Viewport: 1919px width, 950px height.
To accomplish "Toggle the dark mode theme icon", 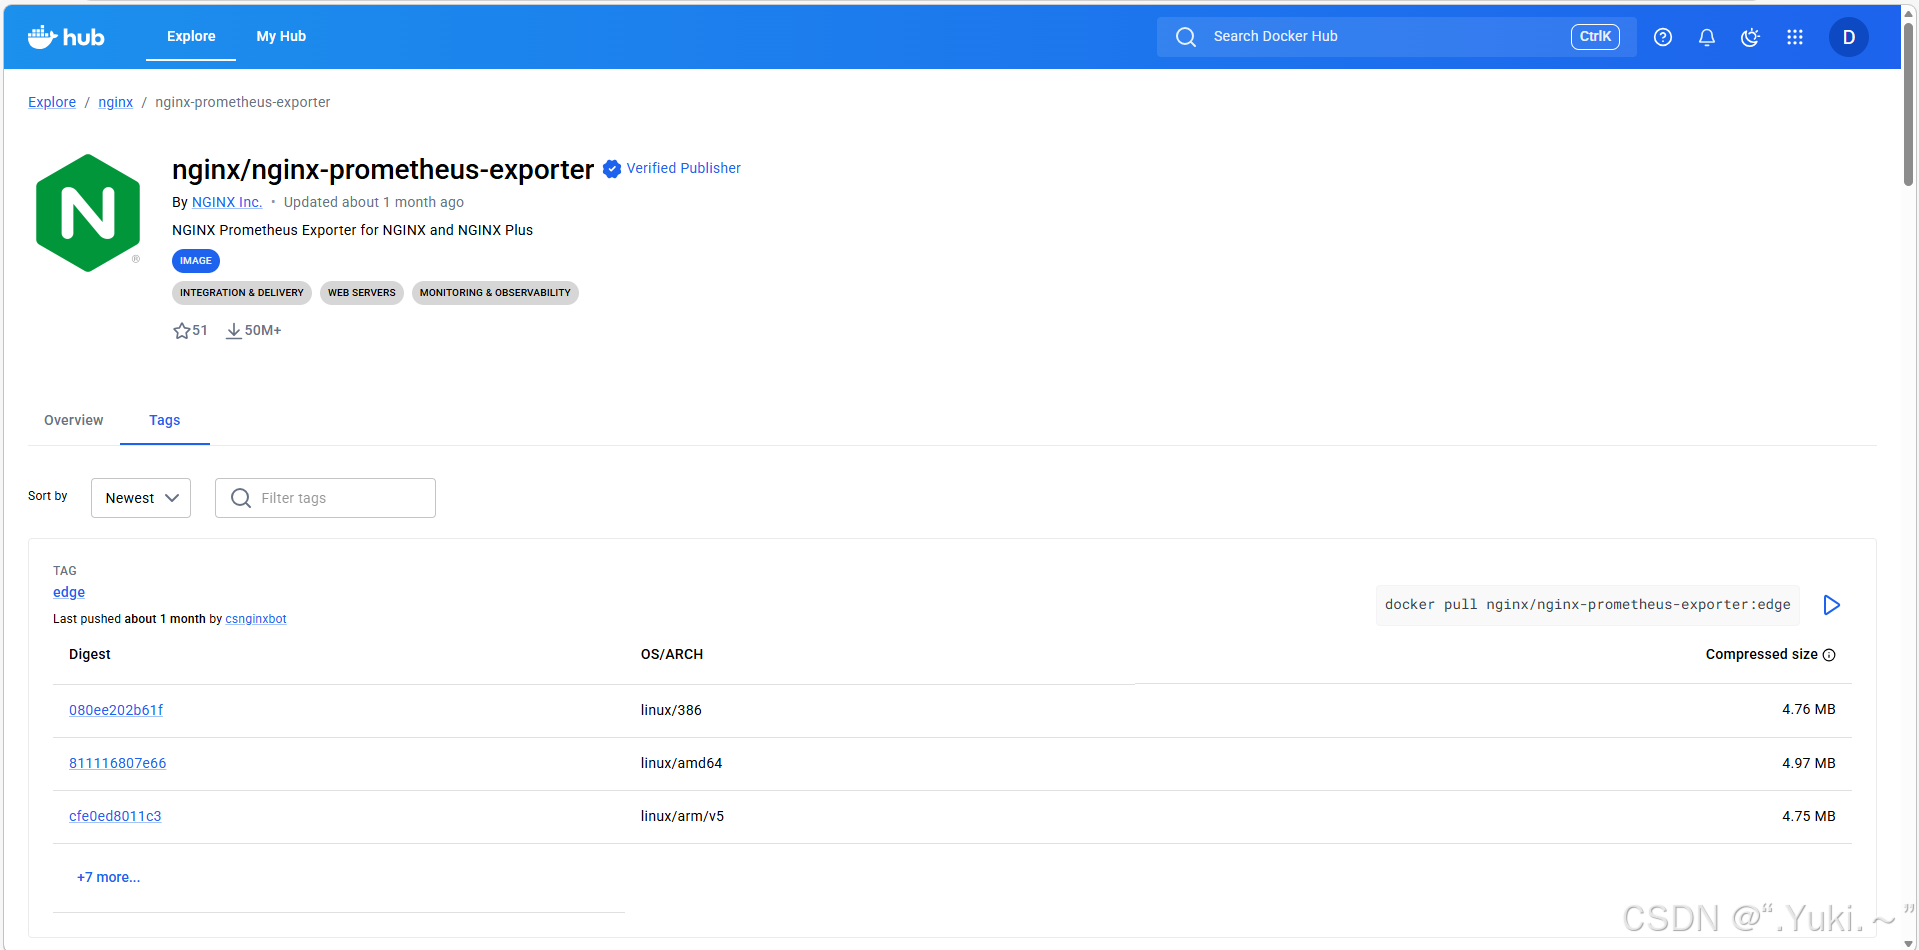I will click(1750, 37).
